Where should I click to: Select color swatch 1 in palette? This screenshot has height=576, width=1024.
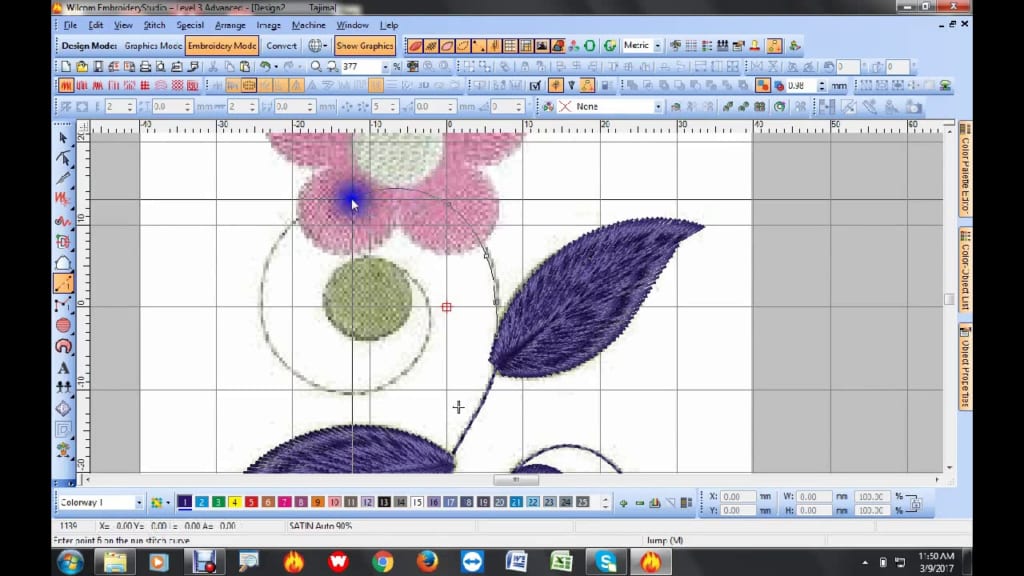185,502
